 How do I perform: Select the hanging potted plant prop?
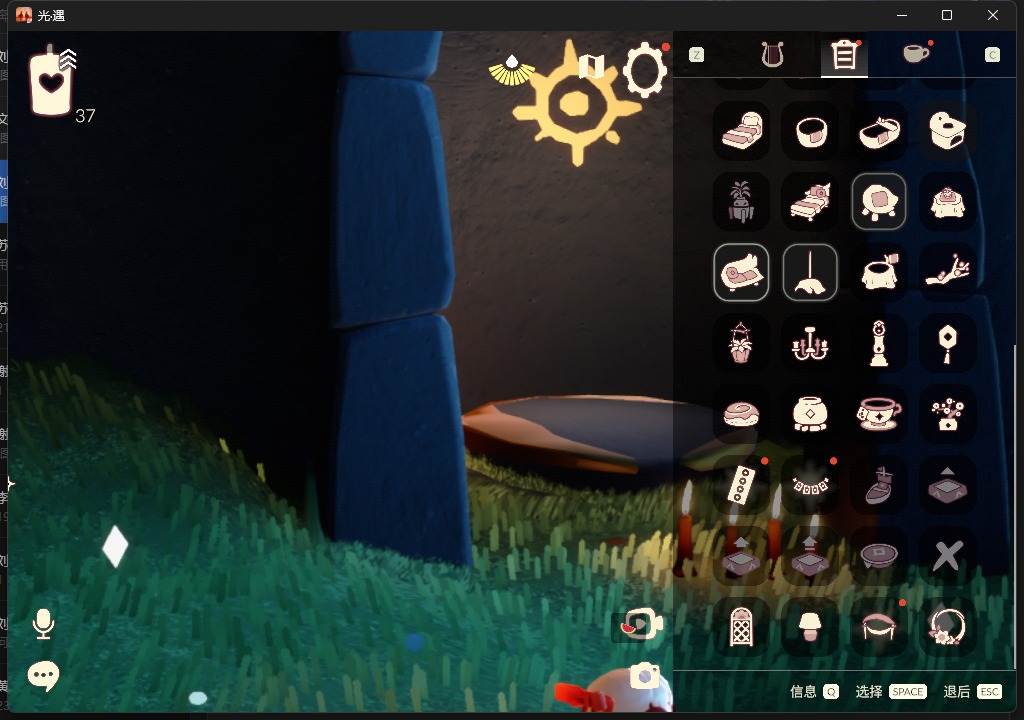pos(741,343)
